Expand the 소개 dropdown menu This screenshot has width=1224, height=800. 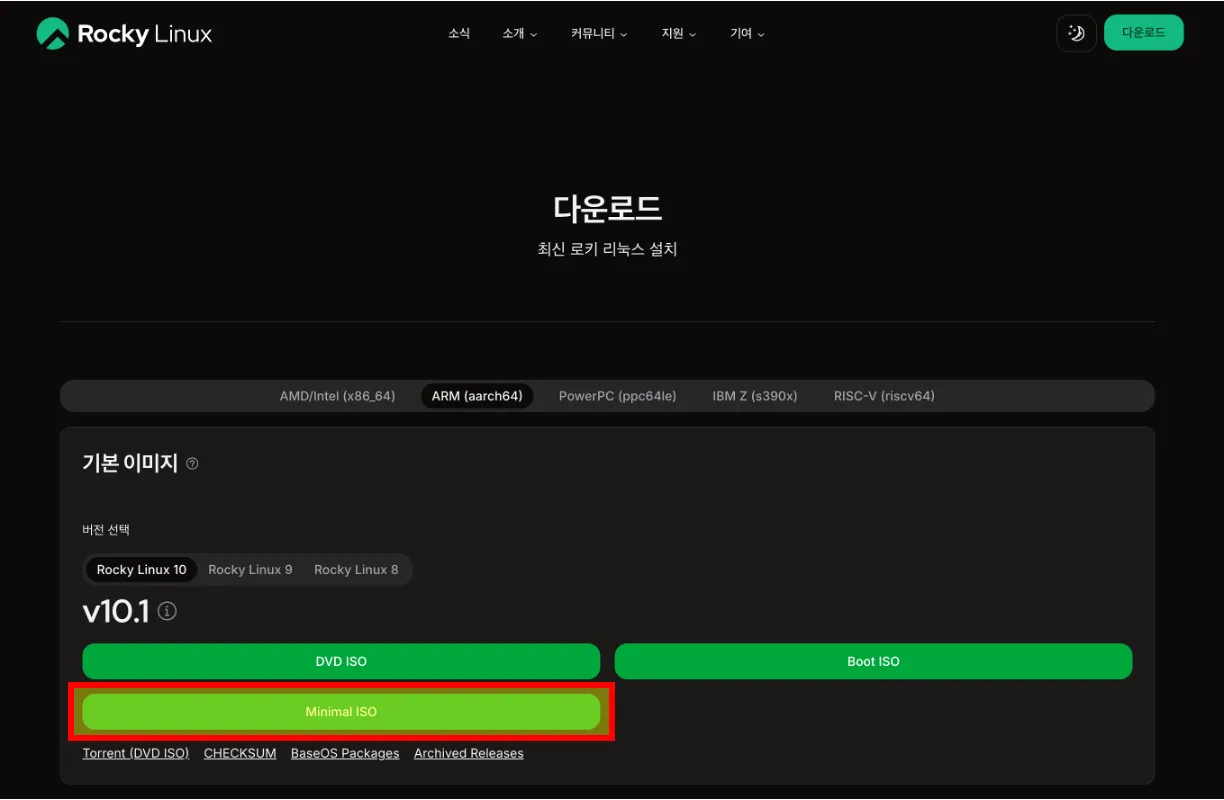coord(519,33)
